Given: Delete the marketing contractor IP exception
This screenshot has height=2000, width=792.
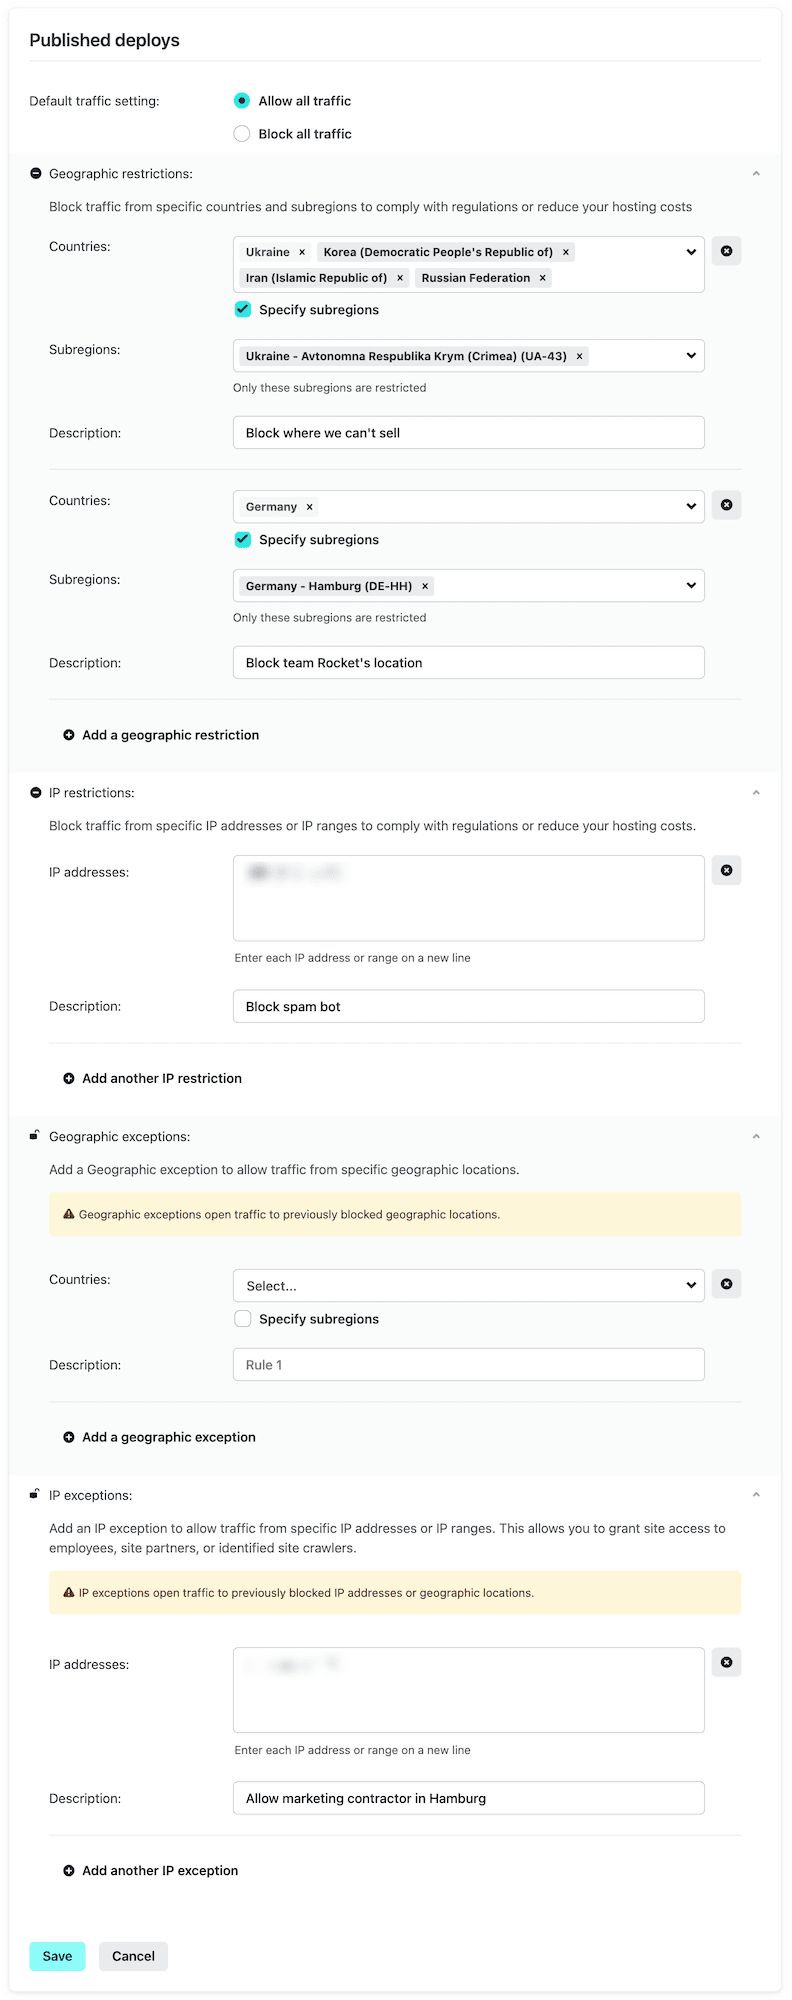Looking at the screenshot, I should click(x=727, y=1662).
